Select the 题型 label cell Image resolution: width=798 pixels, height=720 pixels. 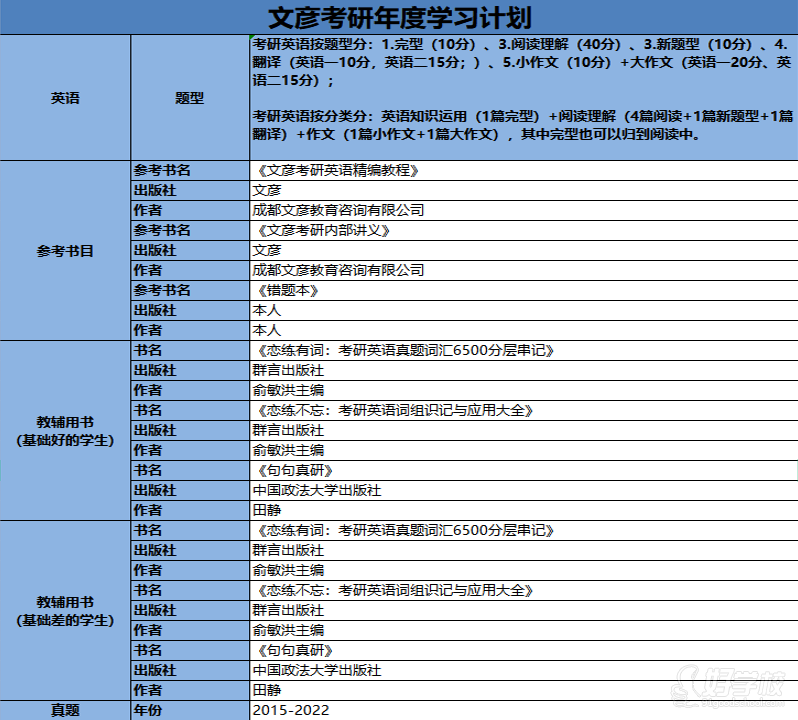point(189,98)
